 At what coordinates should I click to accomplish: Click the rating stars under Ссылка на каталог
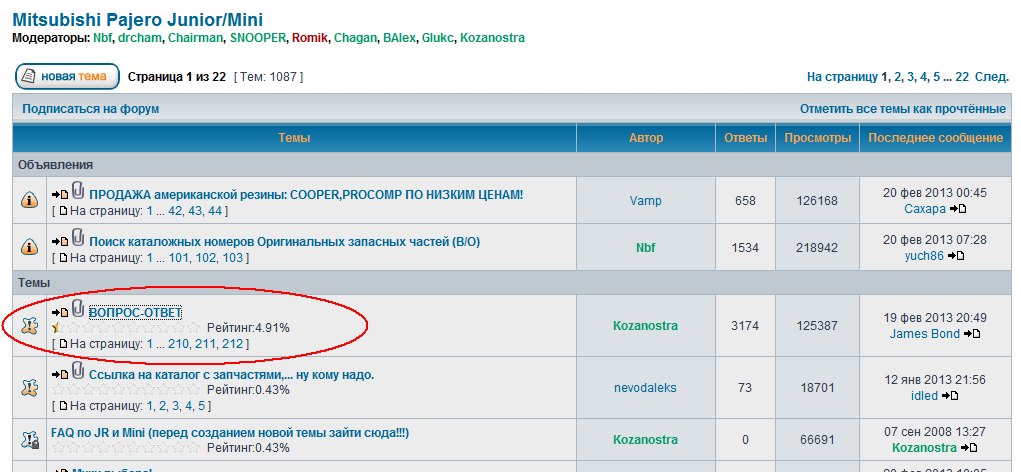coord(126,390)
